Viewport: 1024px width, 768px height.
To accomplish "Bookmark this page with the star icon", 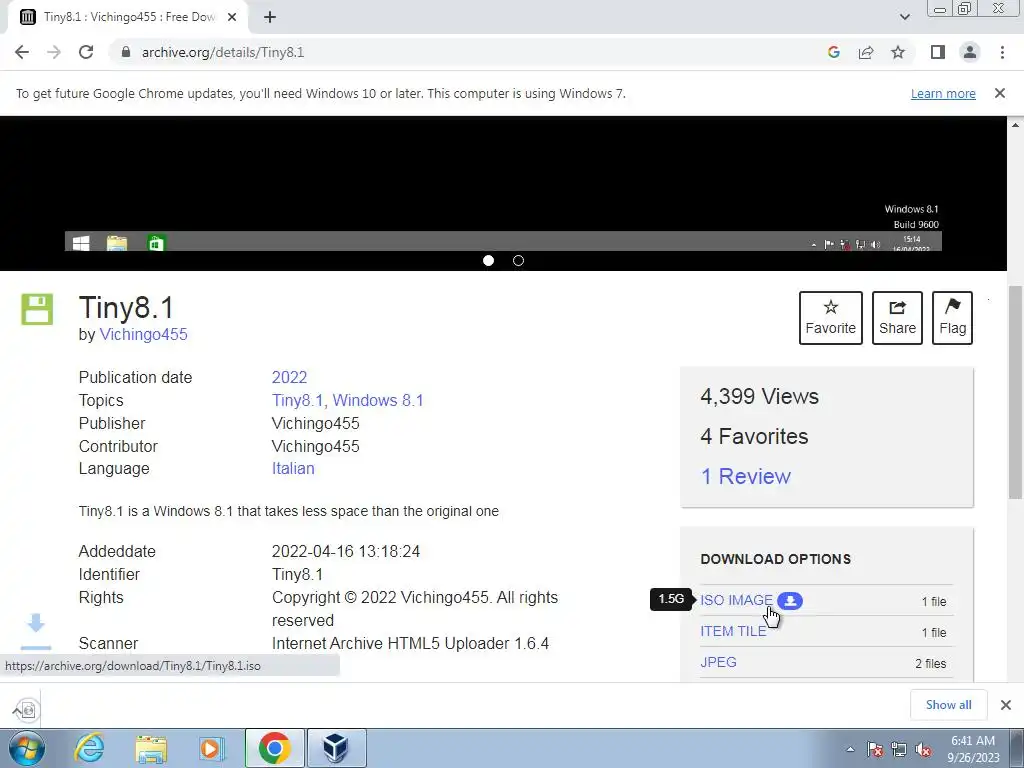I will [x=898, y=52].
